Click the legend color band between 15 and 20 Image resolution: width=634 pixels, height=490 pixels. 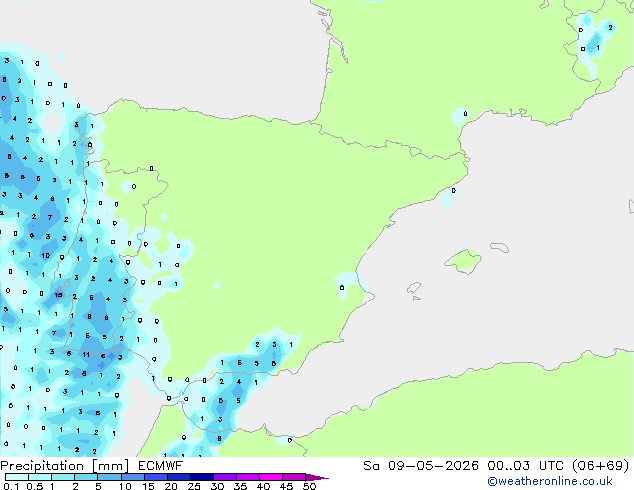pos(155,477)
